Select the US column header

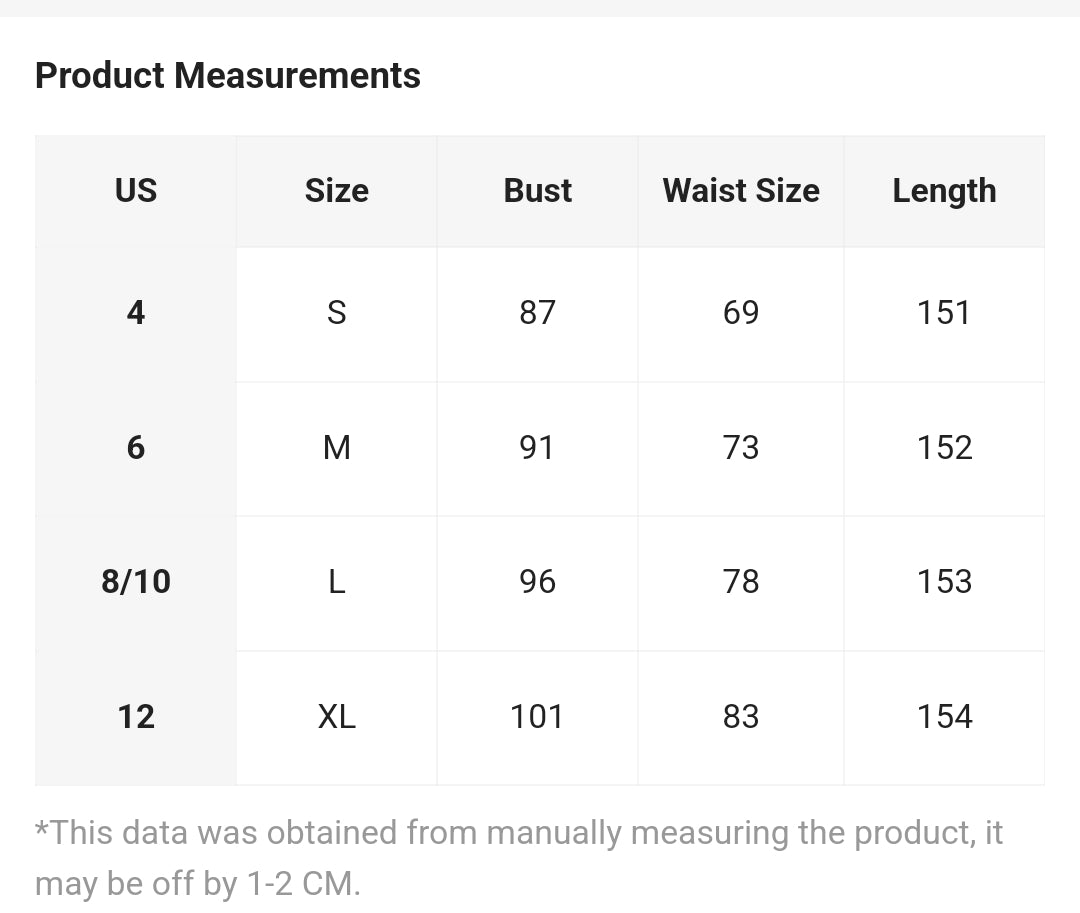point(136,191)
